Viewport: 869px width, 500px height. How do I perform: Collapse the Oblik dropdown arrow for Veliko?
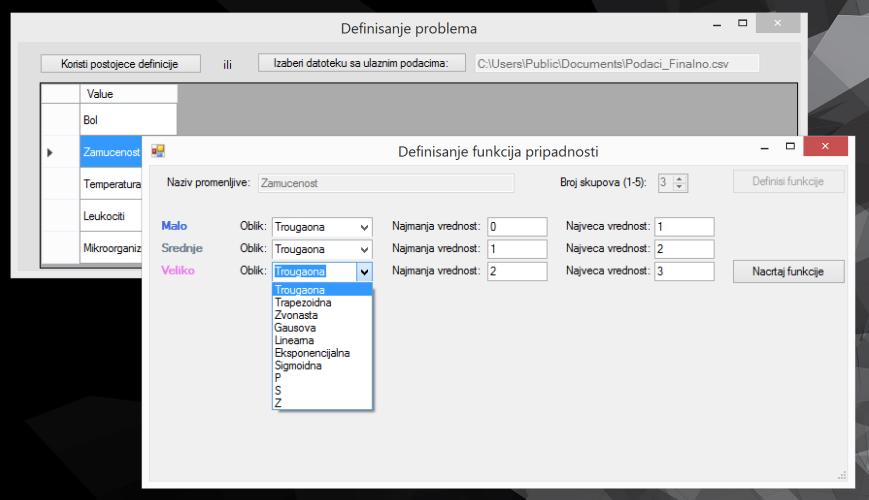click(x=364, y=272)
